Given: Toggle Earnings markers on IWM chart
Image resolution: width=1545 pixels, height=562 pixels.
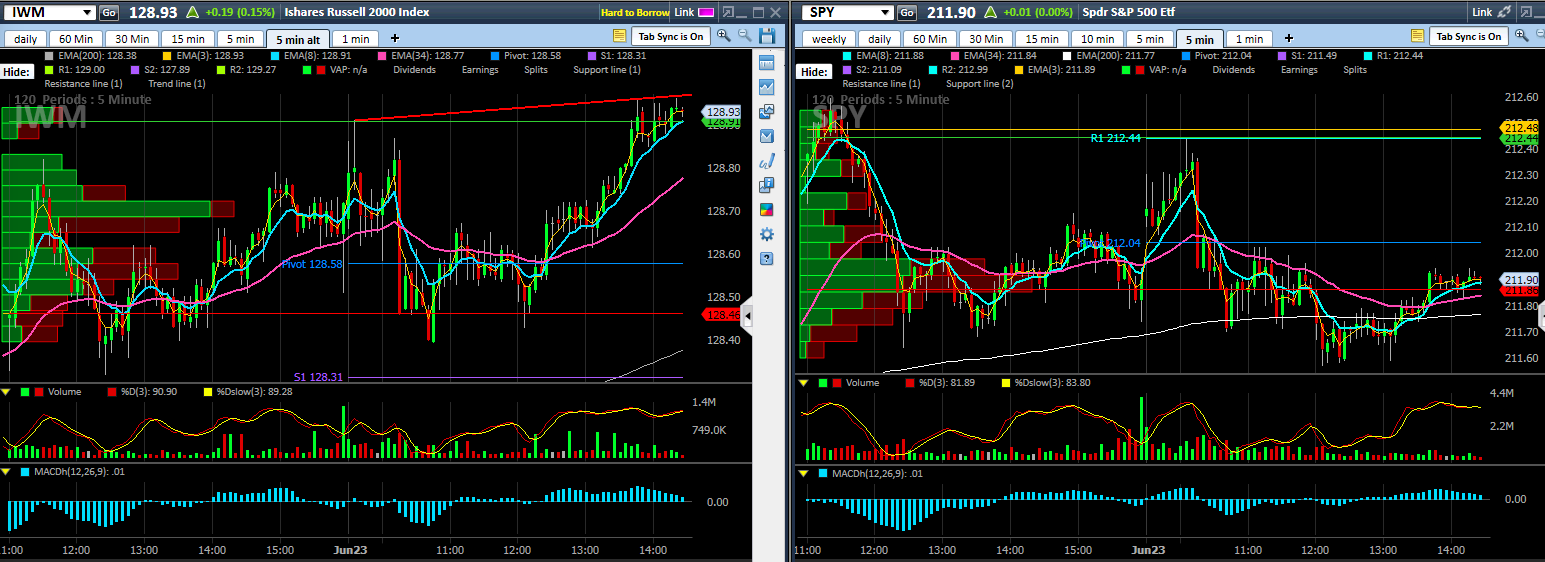Looking at the screenshot, I should [482, 70].
